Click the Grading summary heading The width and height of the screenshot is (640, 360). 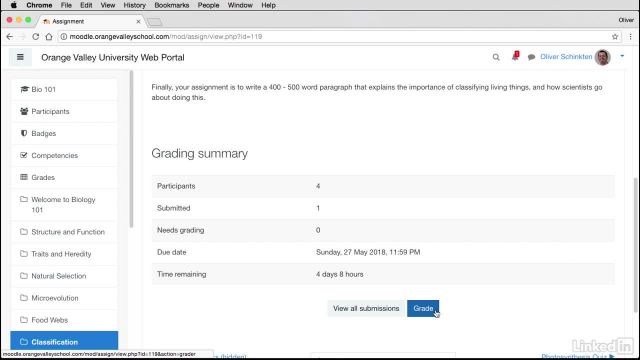[x=200, y=153]
